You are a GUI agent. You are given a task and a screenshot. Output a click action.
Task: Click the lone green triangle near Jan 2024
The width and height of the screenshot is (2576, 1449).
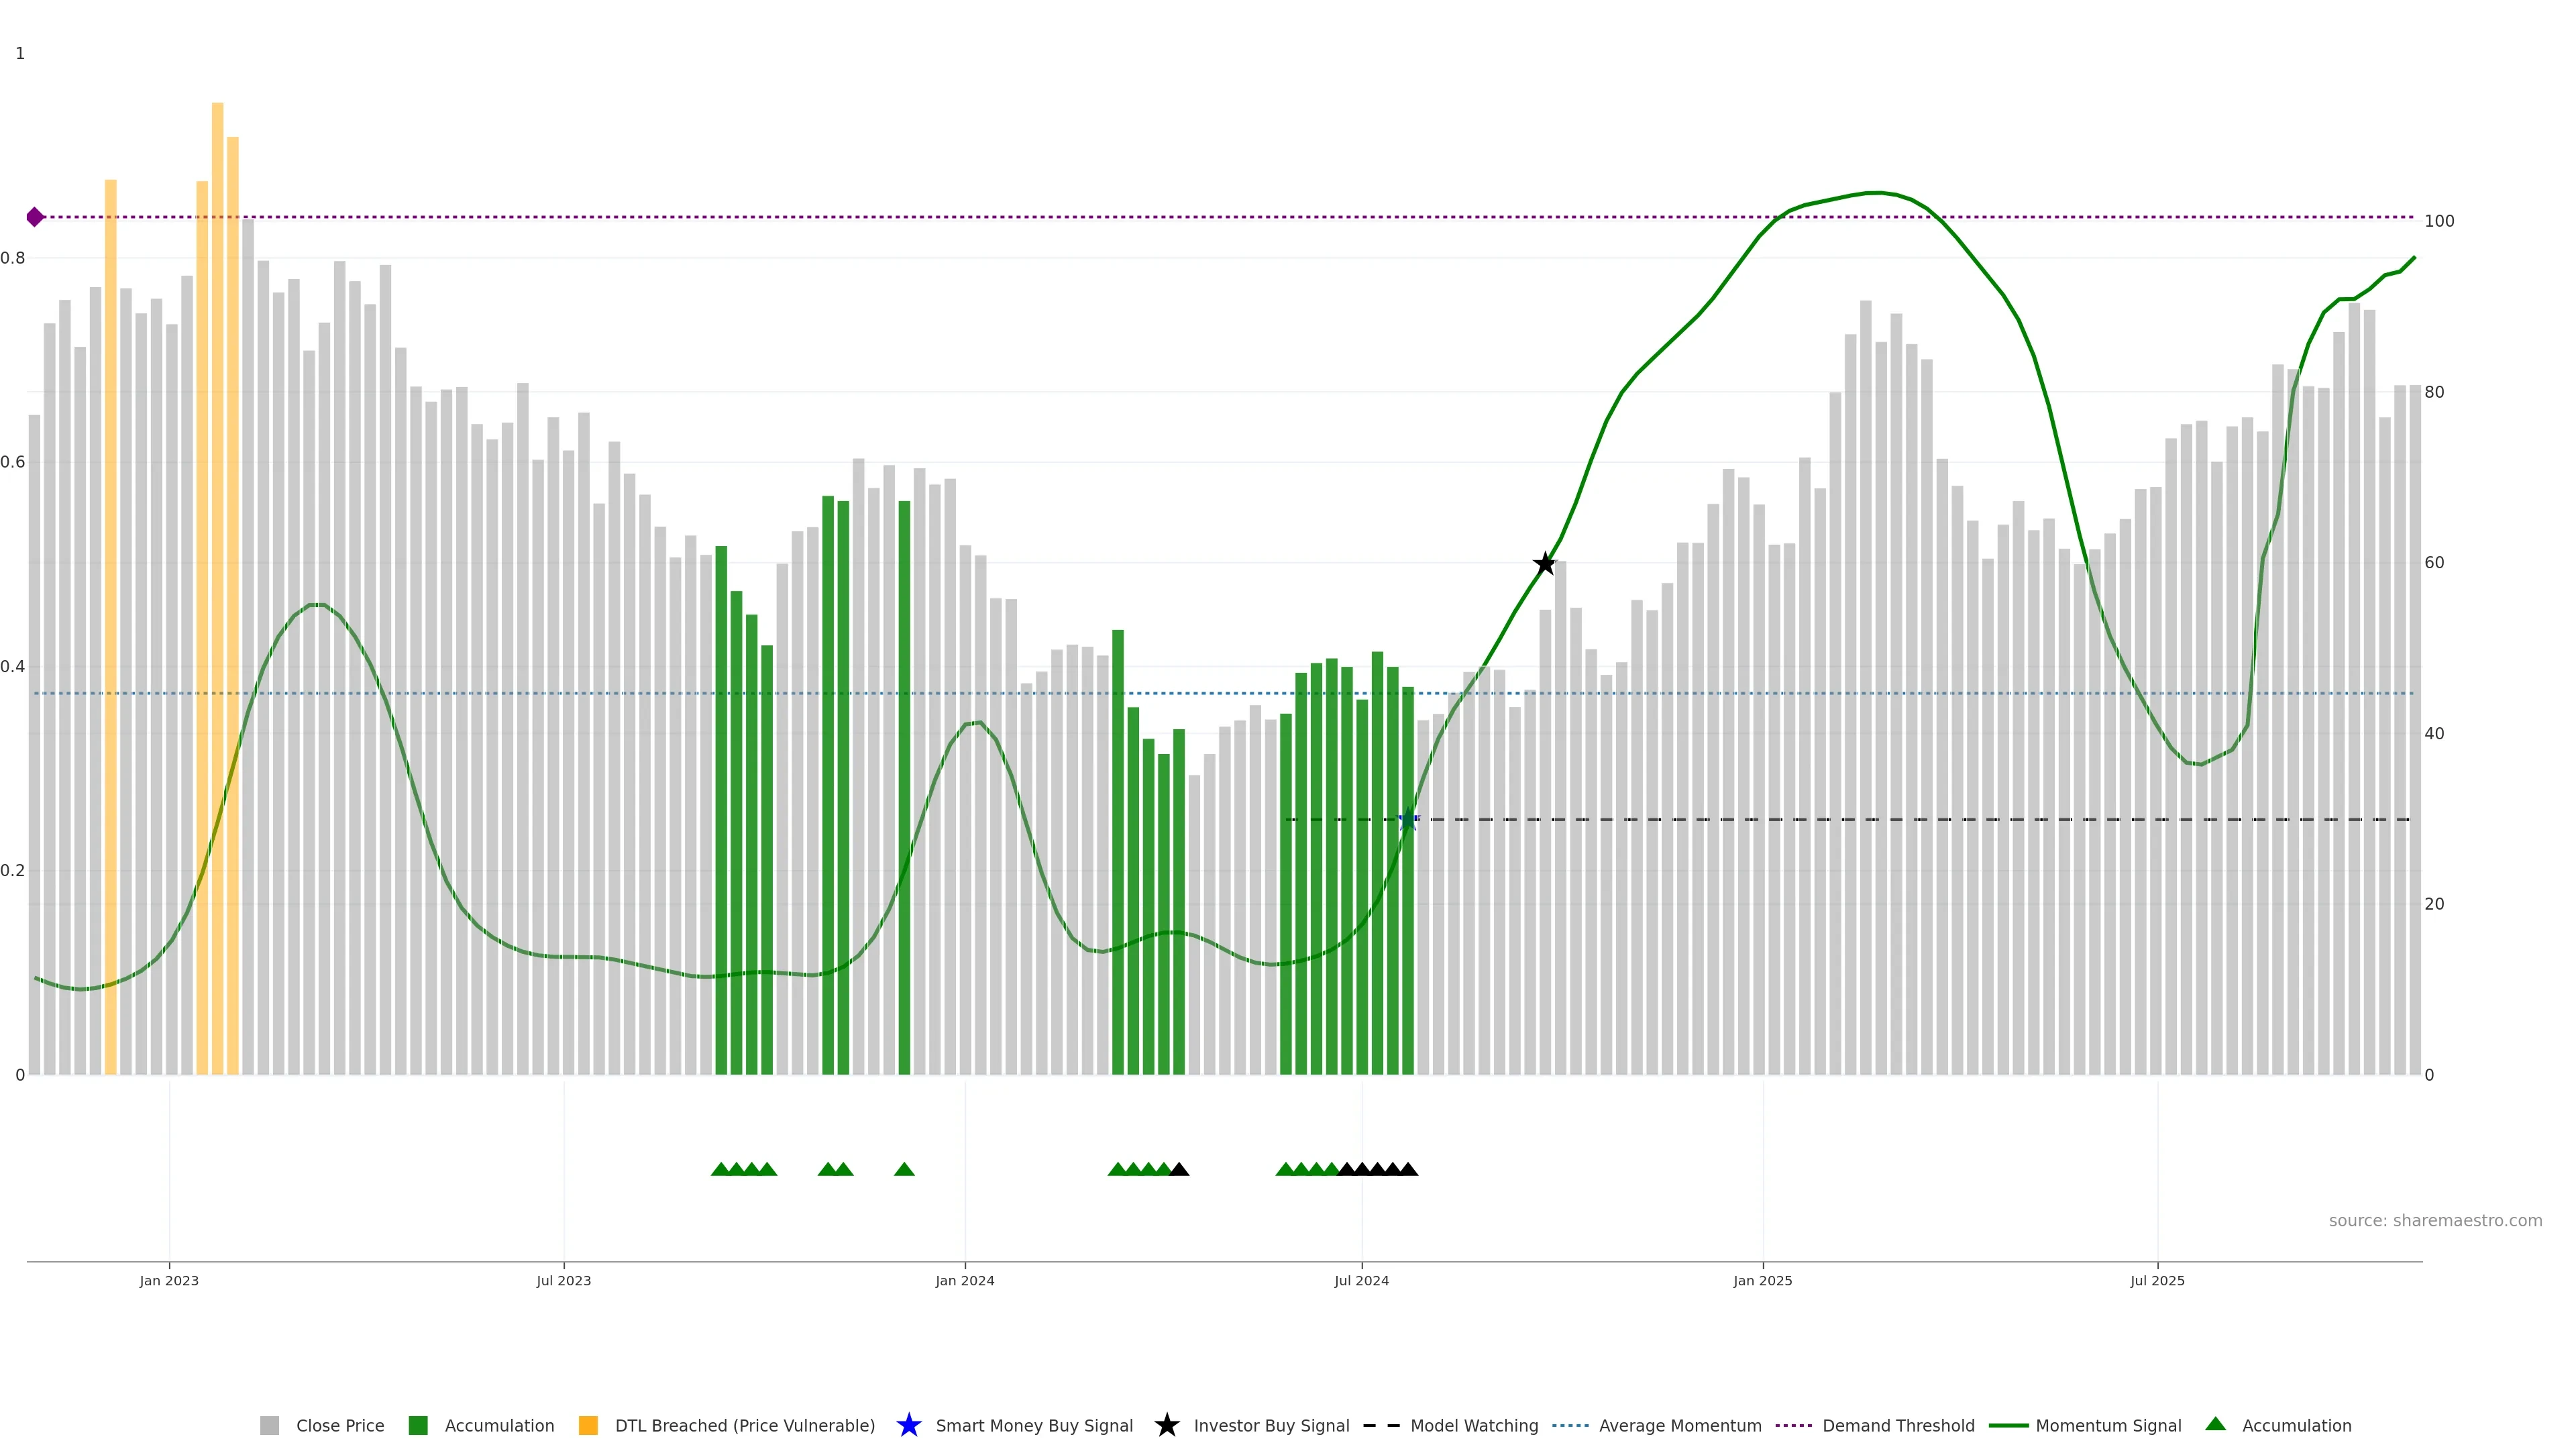coord(904,1169)
